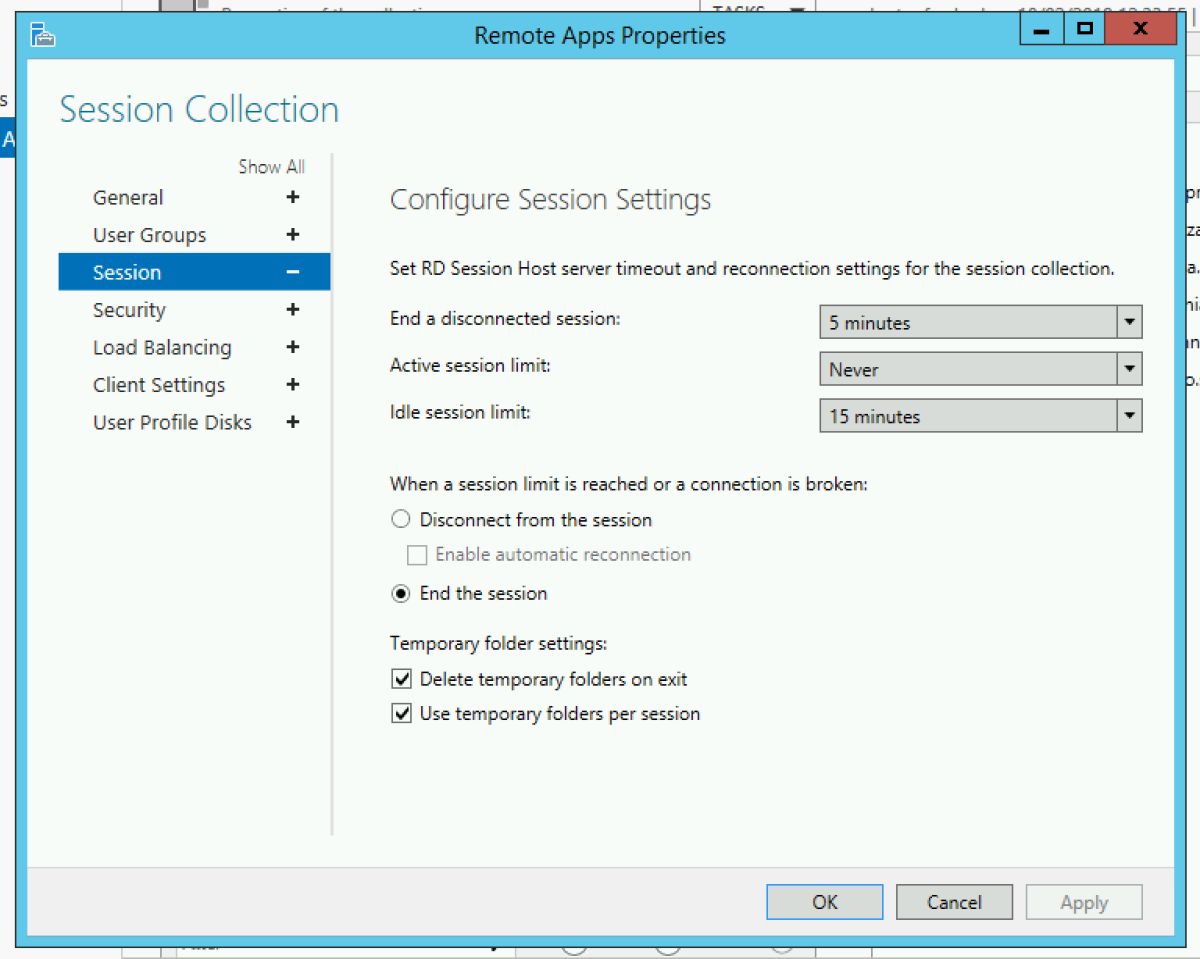Click the Temporary folder settings label
The height and width of the screenshot is (959, 1200).
[498, 643]
